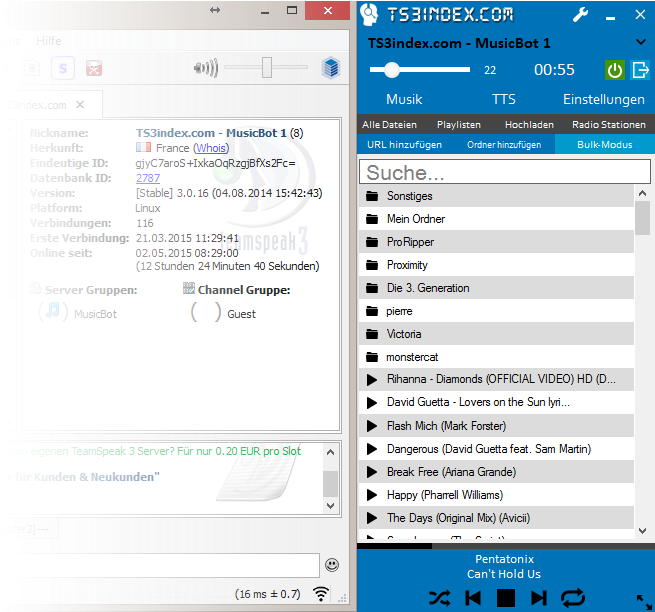
Task: Open the monstercat folder icon
Action: pyautogui.click(x=372, y=357)
